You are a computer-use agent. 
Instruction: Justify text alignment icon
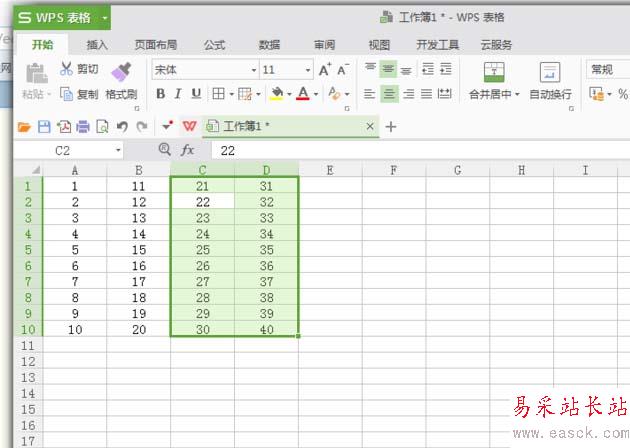426,94
